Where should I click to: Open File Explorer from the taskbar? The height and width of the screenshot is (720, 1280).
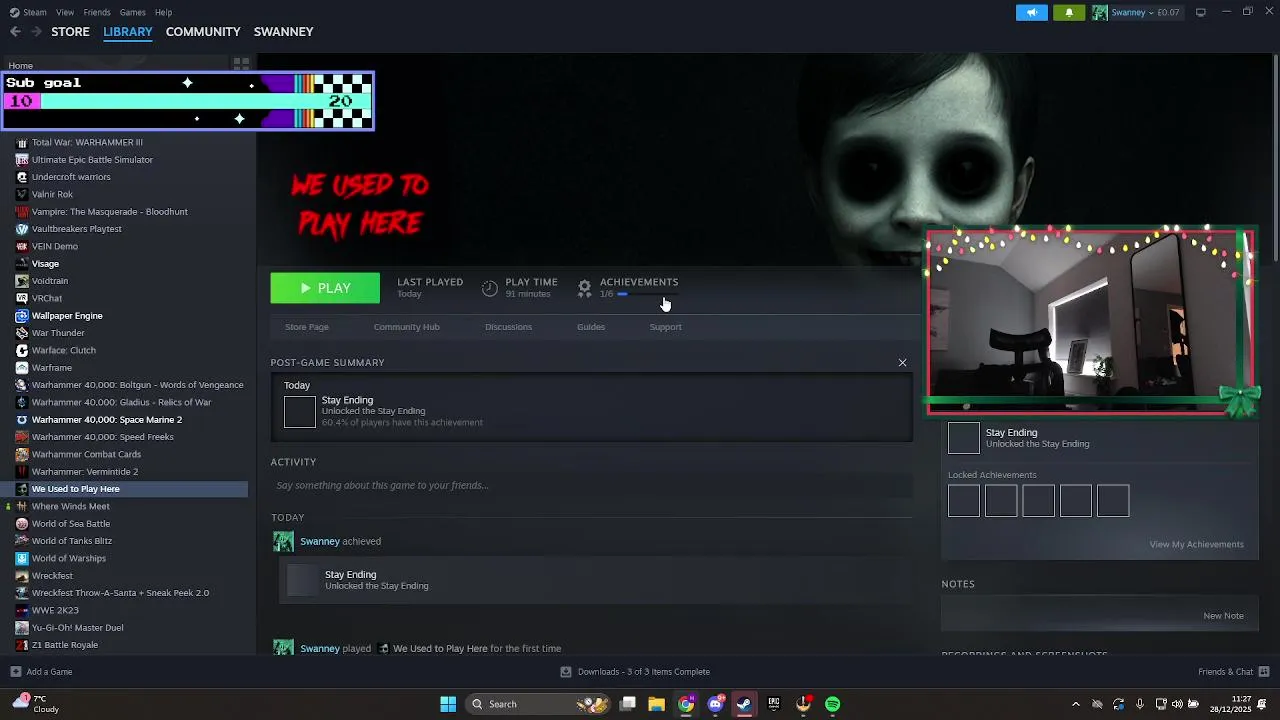[x=657, y=704]
